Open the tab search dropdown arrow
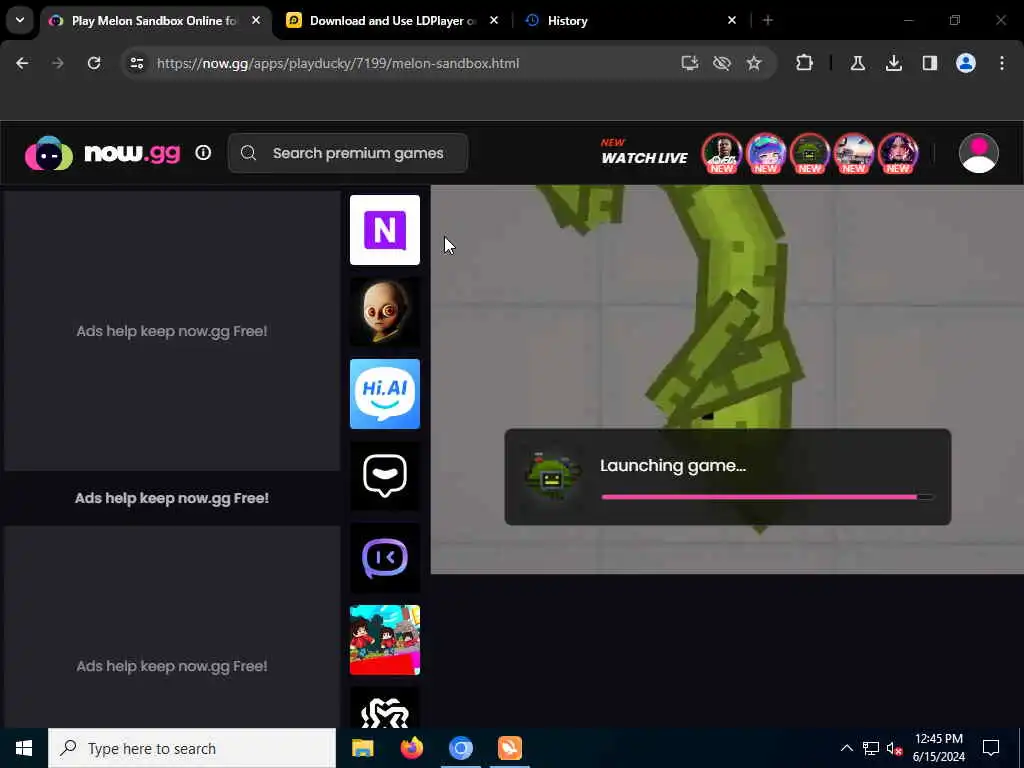Viewport: 1024px width, 768px height. pyautogui.click(x=20, y=20)
